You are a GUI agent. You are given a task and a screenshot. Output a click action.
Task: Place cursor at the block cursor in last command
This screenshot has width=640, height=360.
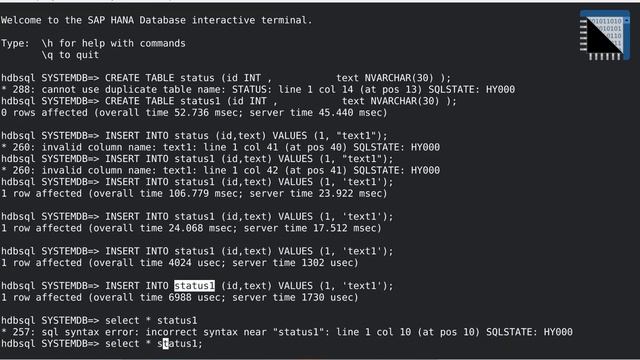point(165,344)
